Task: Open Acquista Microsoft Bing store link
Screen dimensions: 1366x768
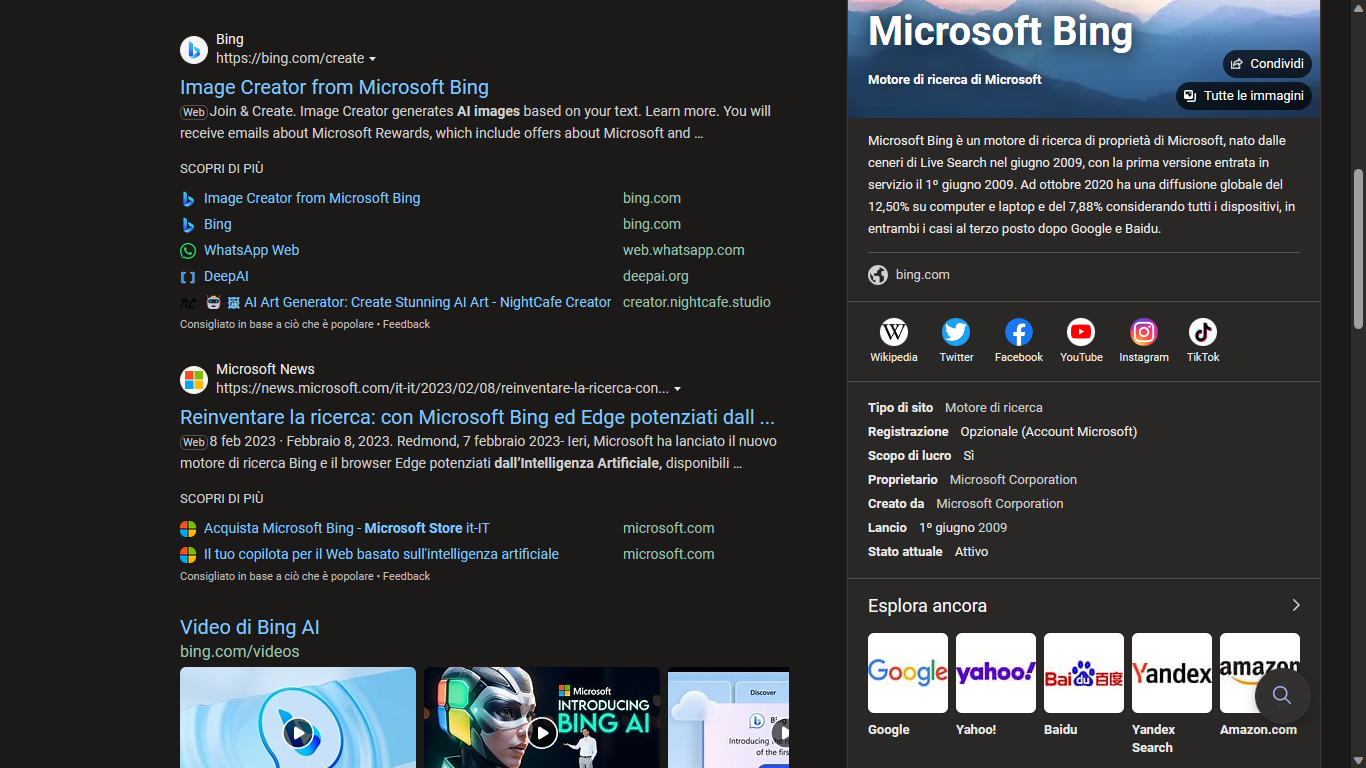Action: click(347, 528)
